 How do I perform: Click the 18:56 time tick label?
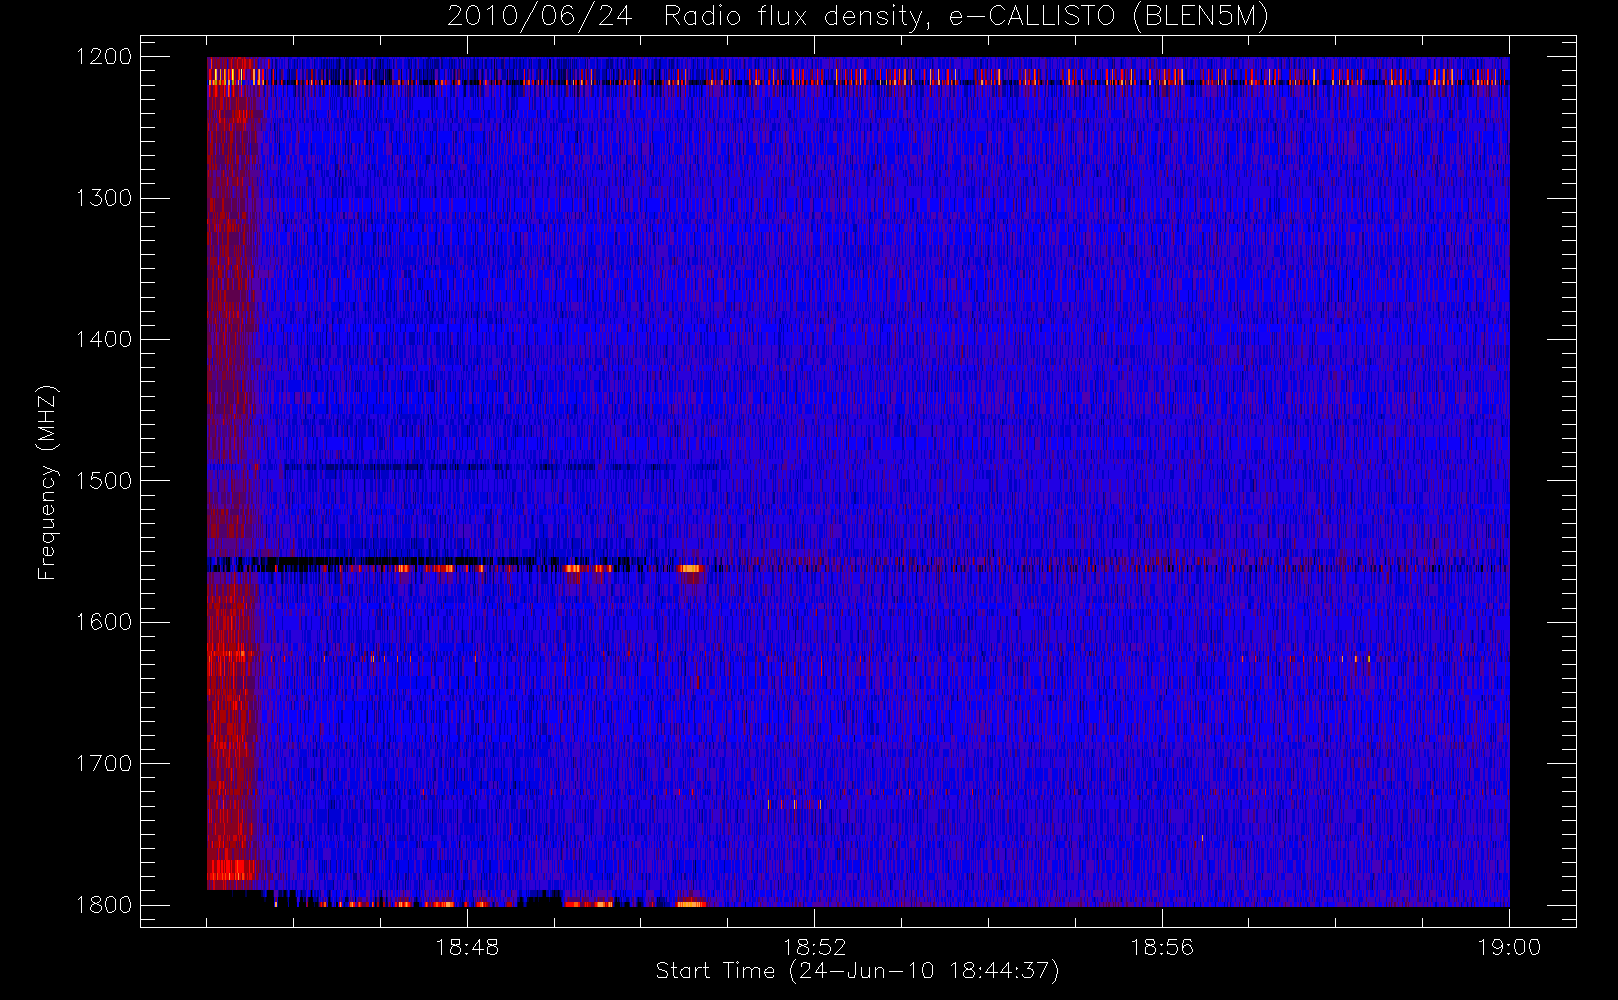[1162, 947]
